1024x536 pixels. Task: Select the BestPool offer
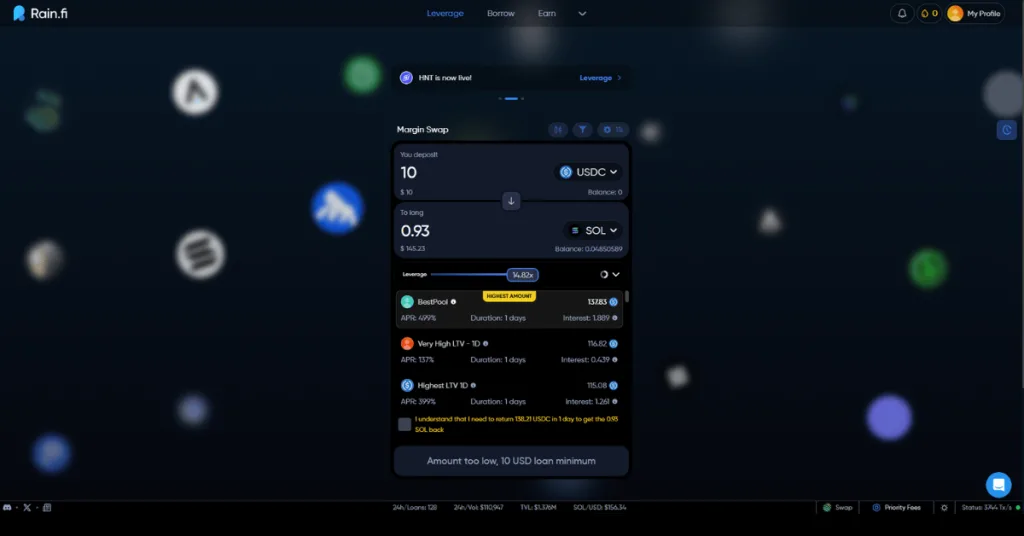(x=509, y=309)
